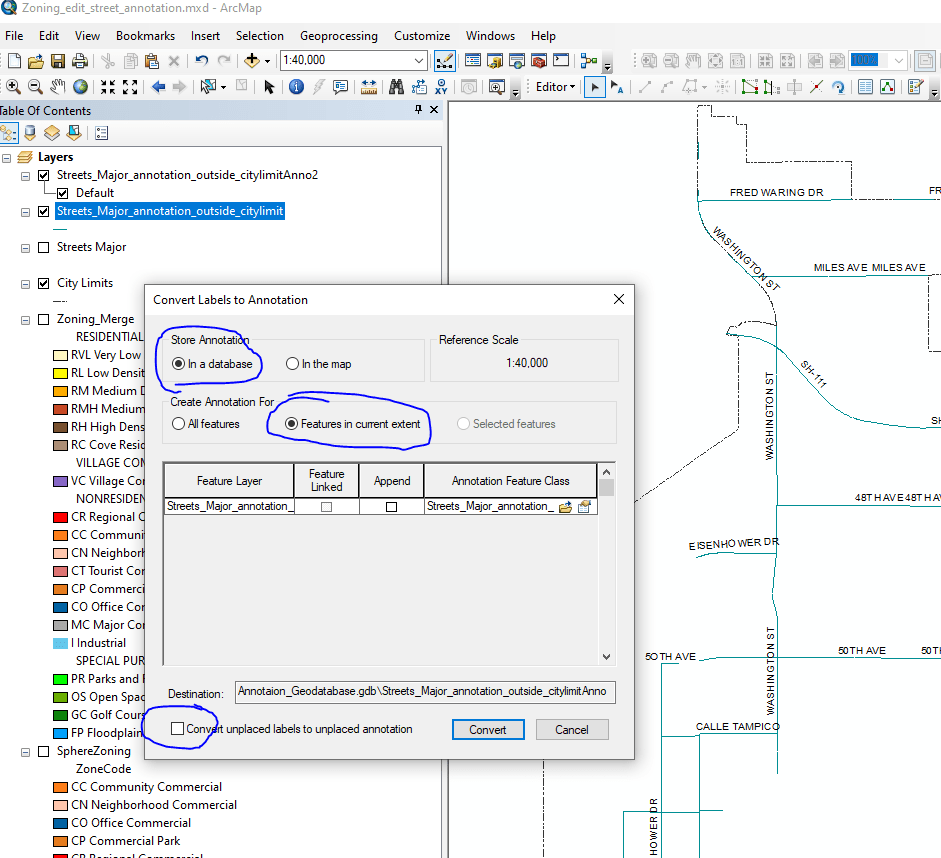Screen dimensions: 941x858
Task: Open the Bookmarks menu
Action: [145, 35]
